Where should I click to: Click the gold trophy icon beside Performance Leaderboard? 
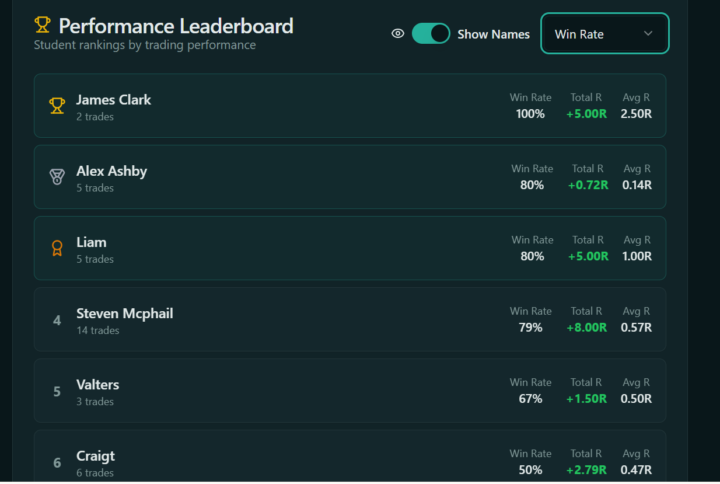point(42,25)
